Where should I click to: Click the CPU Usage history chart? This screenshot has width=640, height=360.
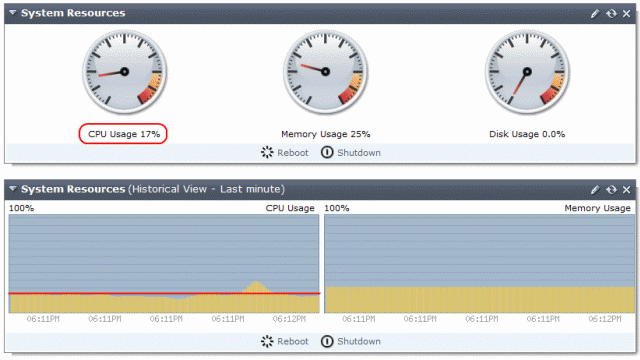click(x=164, y=264)
